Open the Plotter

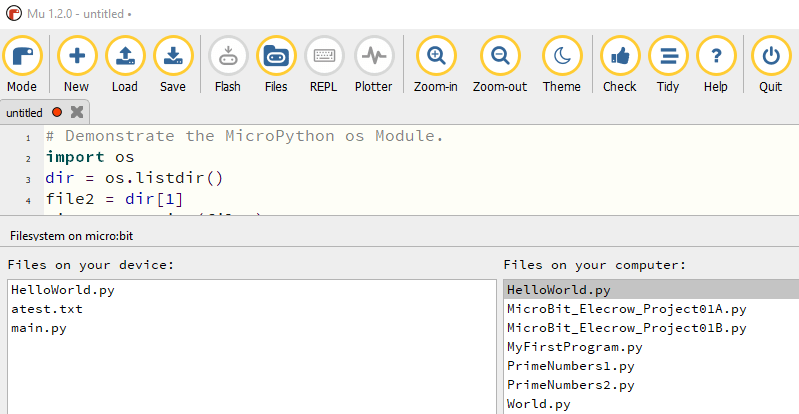coord(374,64)
